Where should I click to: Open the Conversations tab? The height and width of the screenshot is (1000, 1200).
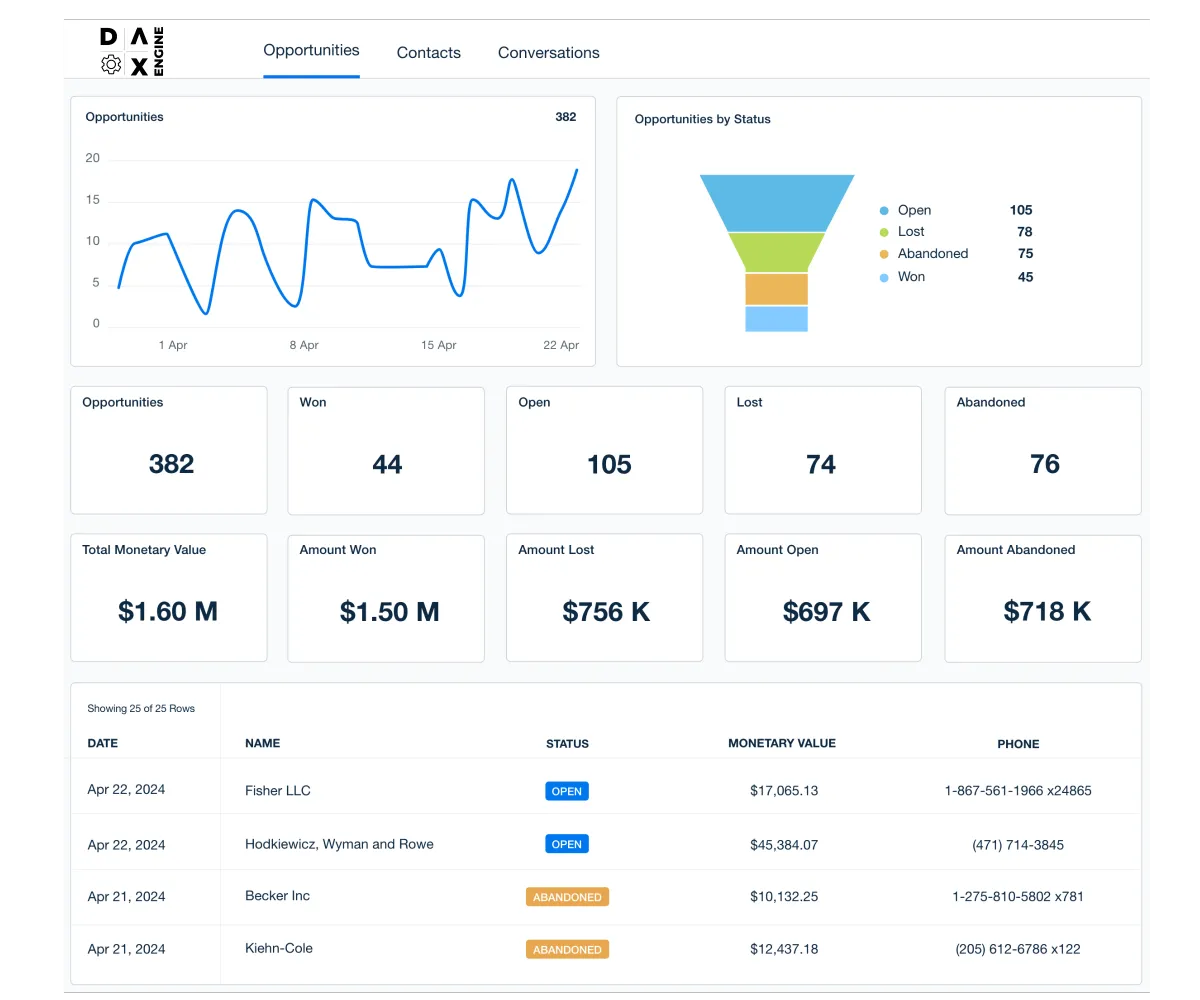pyautogui.click(x=549, y=53)
